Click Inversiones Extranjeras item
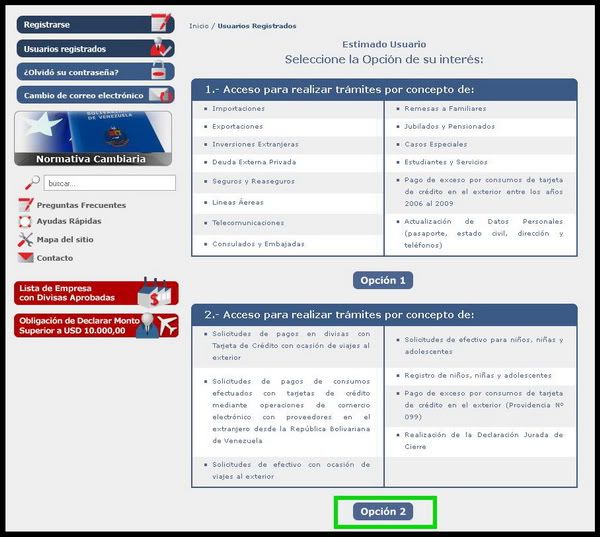 pos(255,144)
